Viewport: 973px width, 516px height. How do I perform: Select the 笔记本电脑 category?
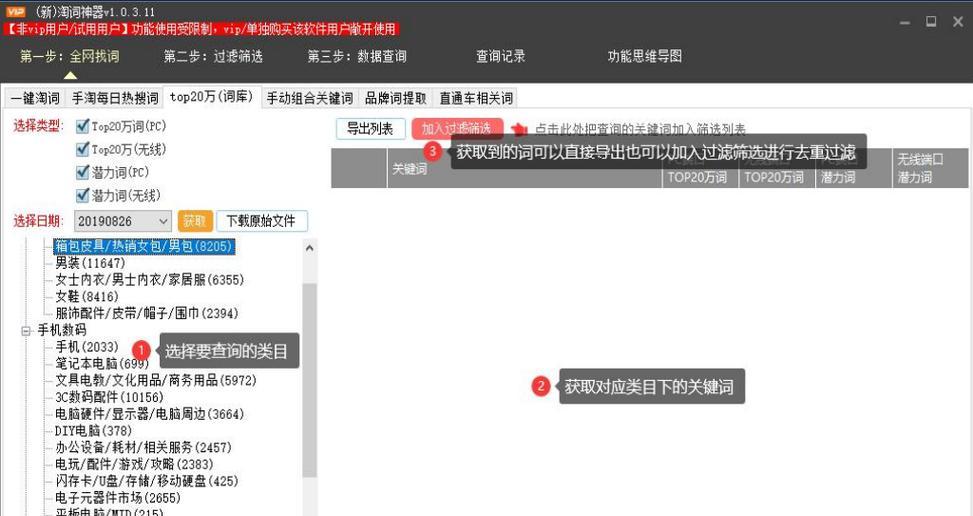[102, 363]
